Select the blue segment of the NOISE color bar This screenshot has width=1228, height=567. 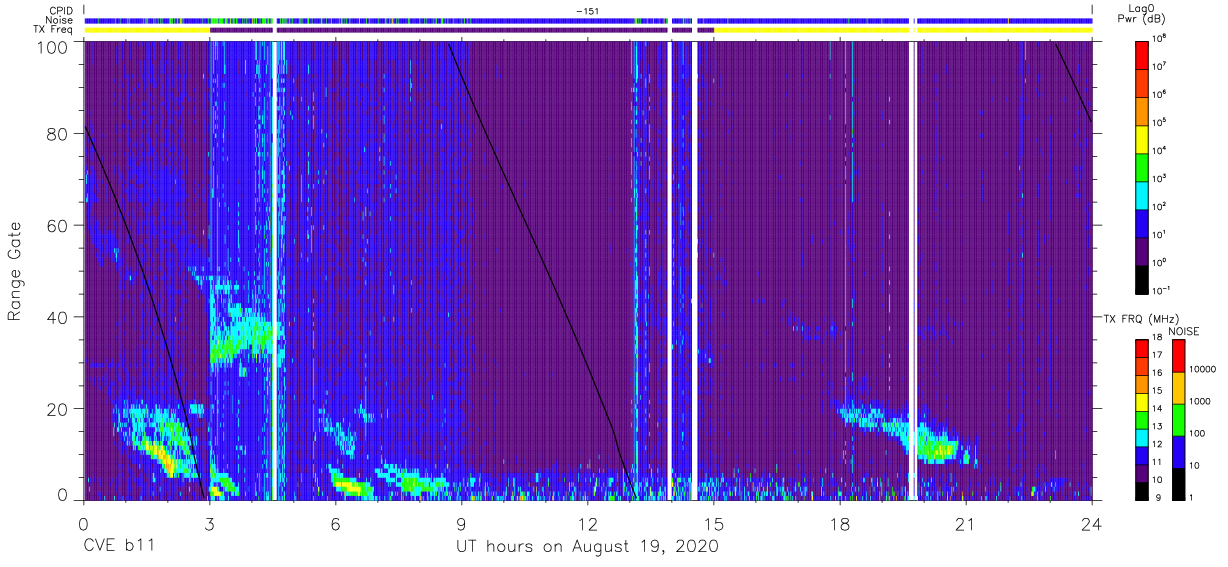(1178, 451)
